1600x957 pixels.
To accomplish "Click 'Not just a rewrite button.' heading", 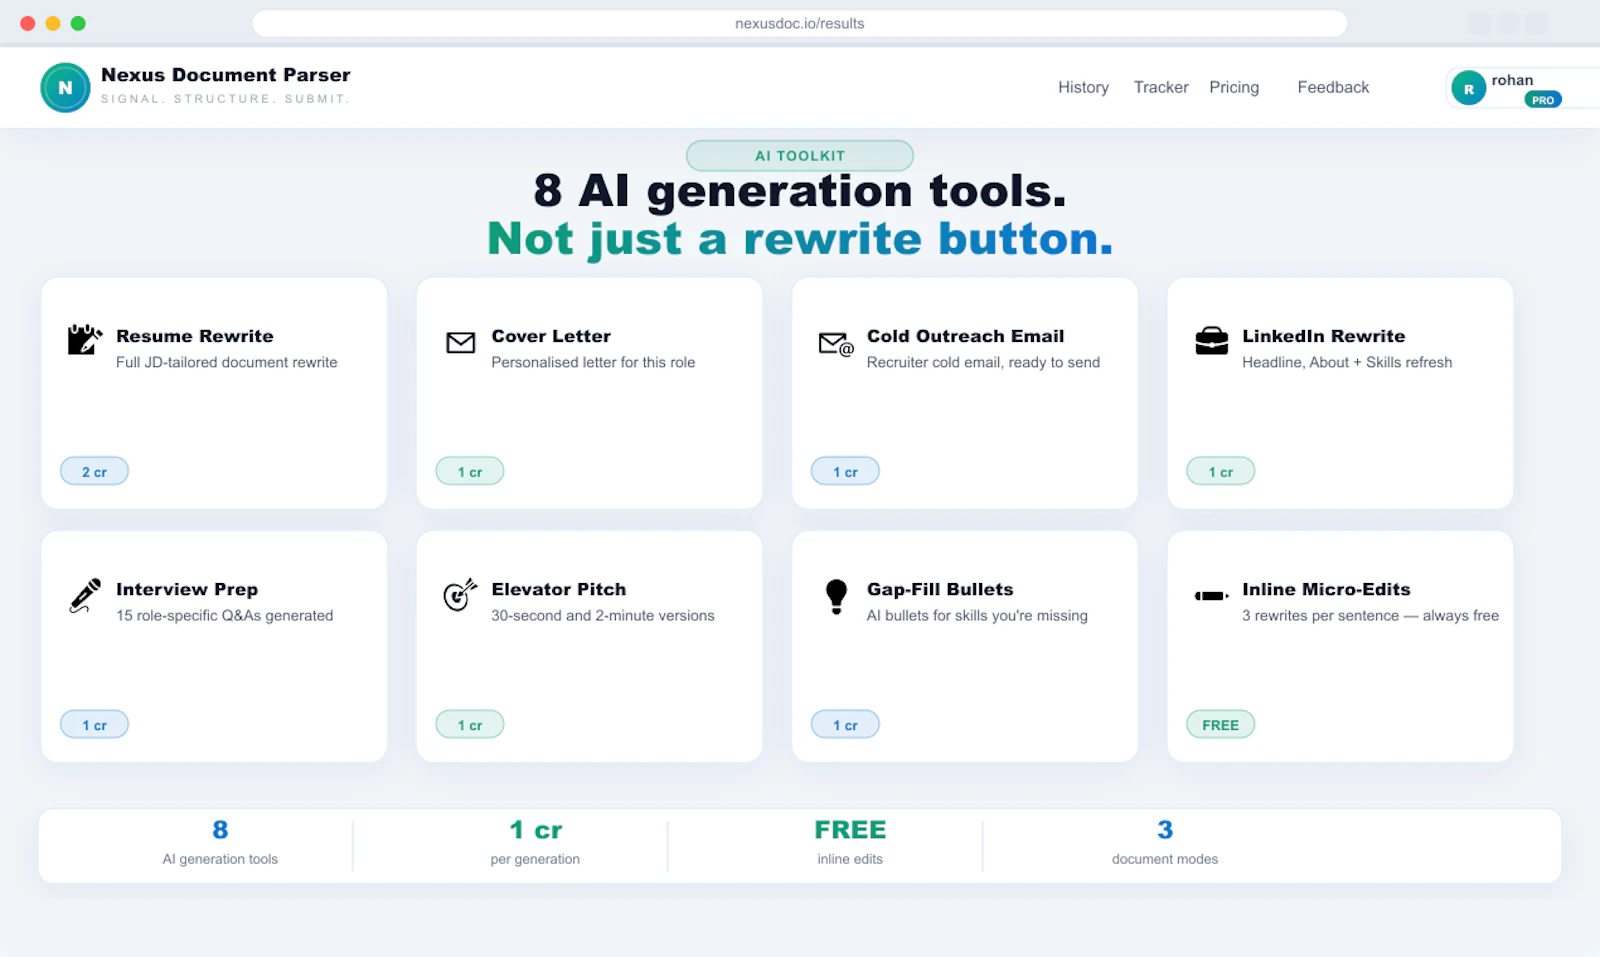I will [x=800, y=238].
